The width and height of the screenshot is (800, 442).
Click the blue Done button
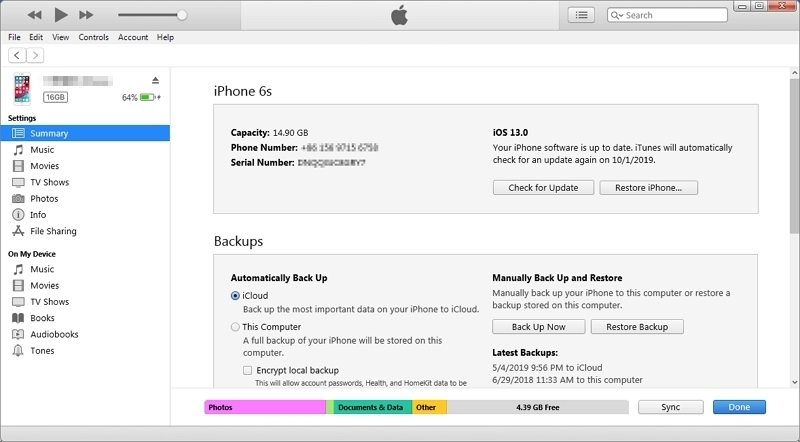739,407
